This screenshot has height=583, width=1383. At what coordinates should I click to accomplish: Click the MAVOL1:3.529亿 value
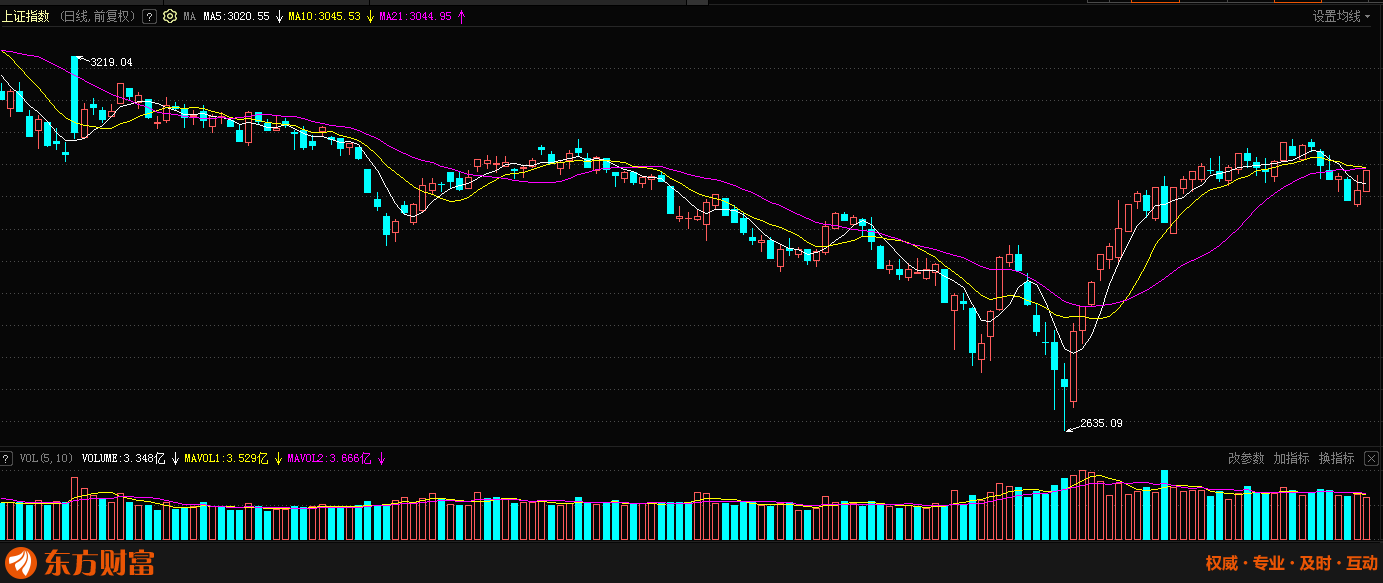point(227,458)
